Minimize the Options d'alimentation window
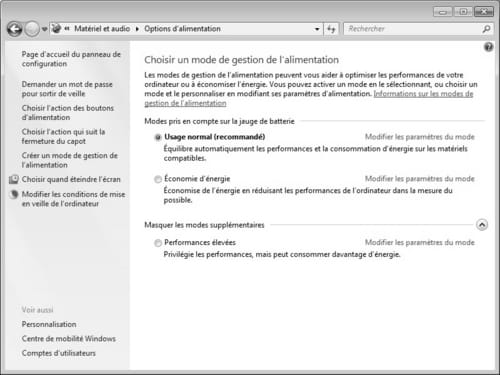 443,12
